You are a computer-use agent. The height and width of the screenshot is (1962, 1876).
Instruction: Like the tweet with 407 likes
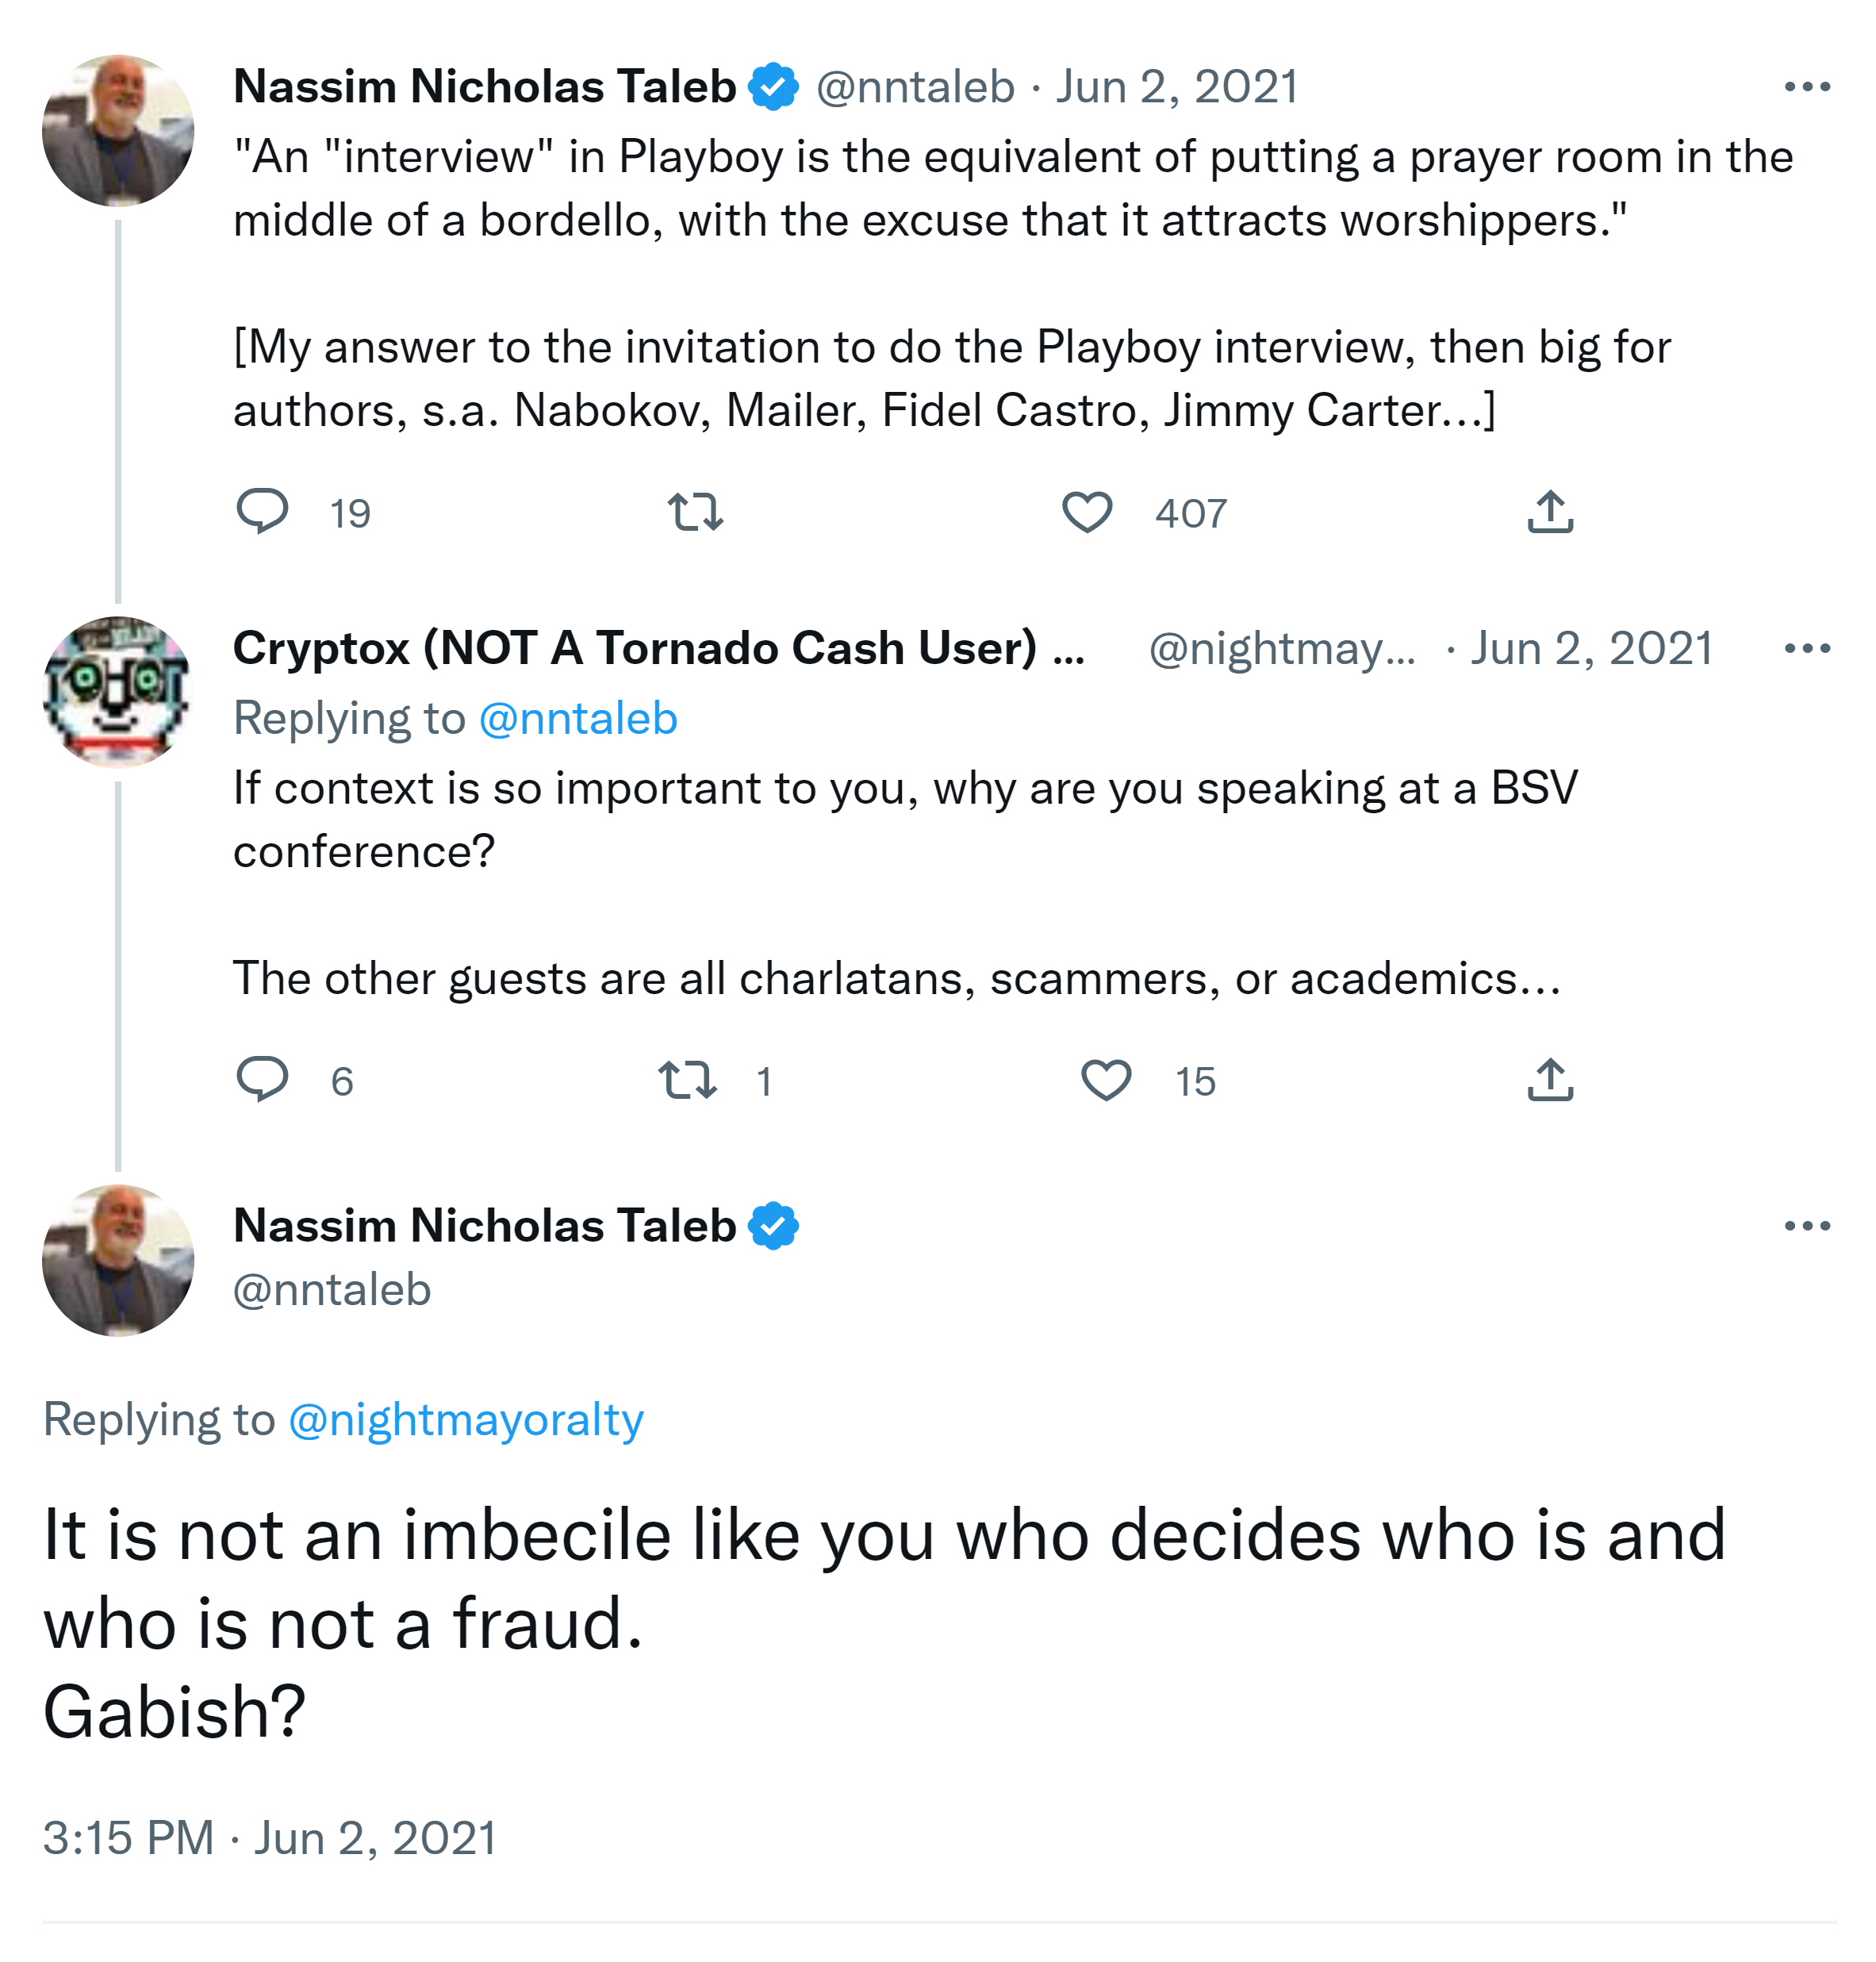pyautogui.click(x=1087, y=512)
